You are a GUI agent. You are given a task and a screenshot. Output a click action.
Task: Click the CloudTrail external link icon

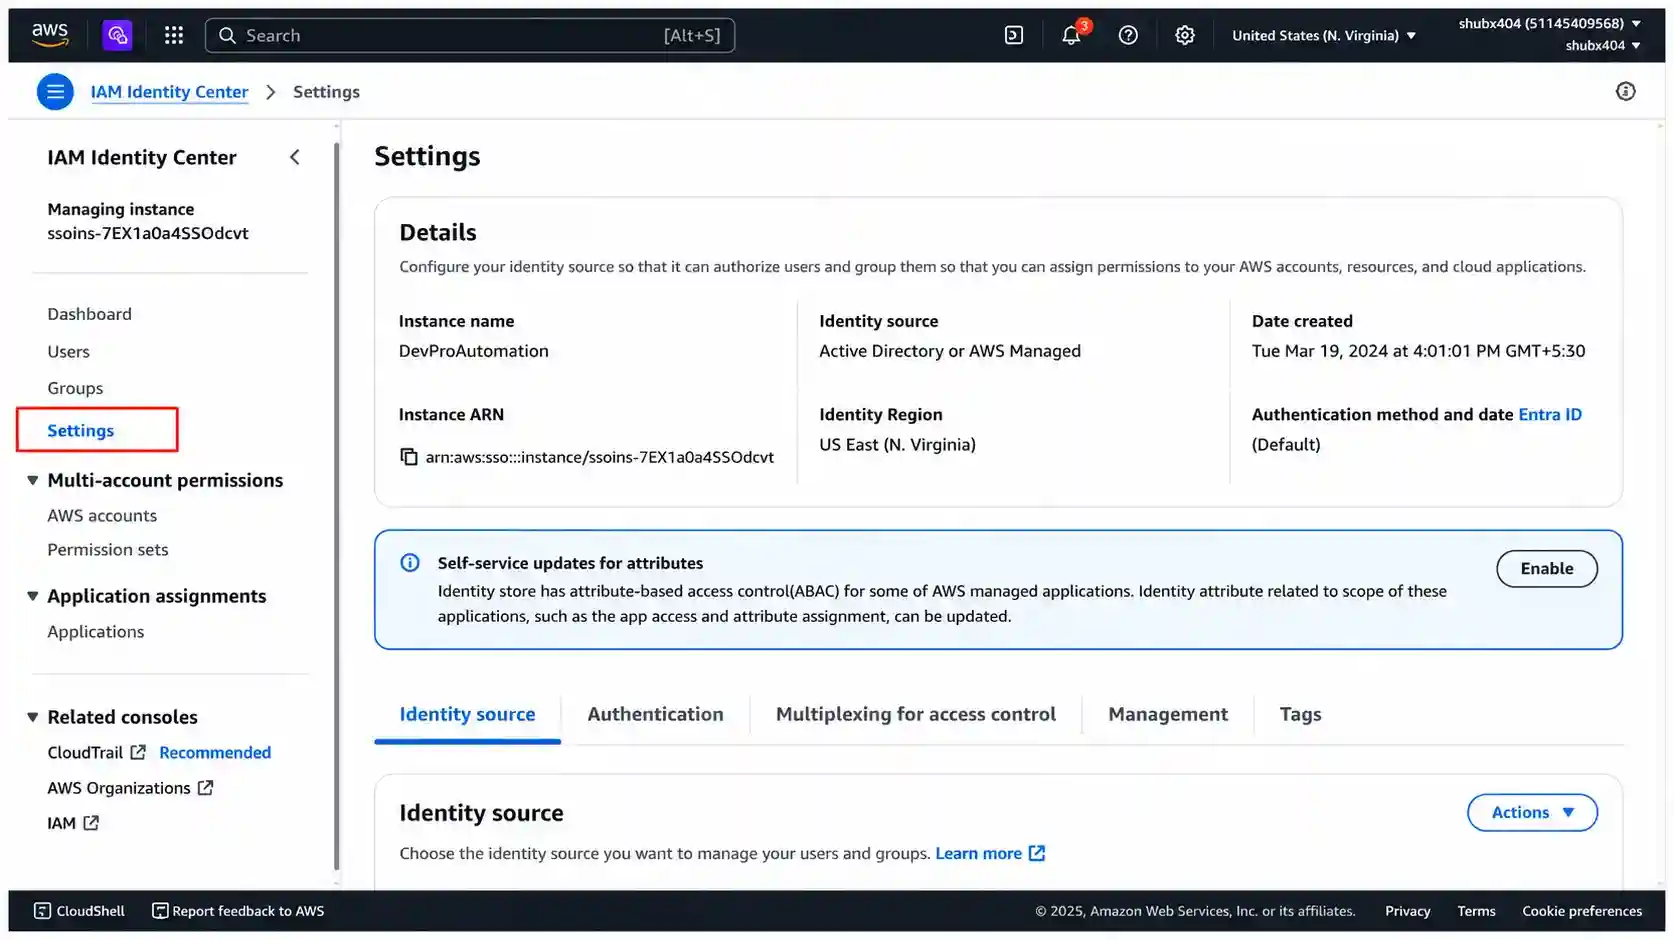138,752
